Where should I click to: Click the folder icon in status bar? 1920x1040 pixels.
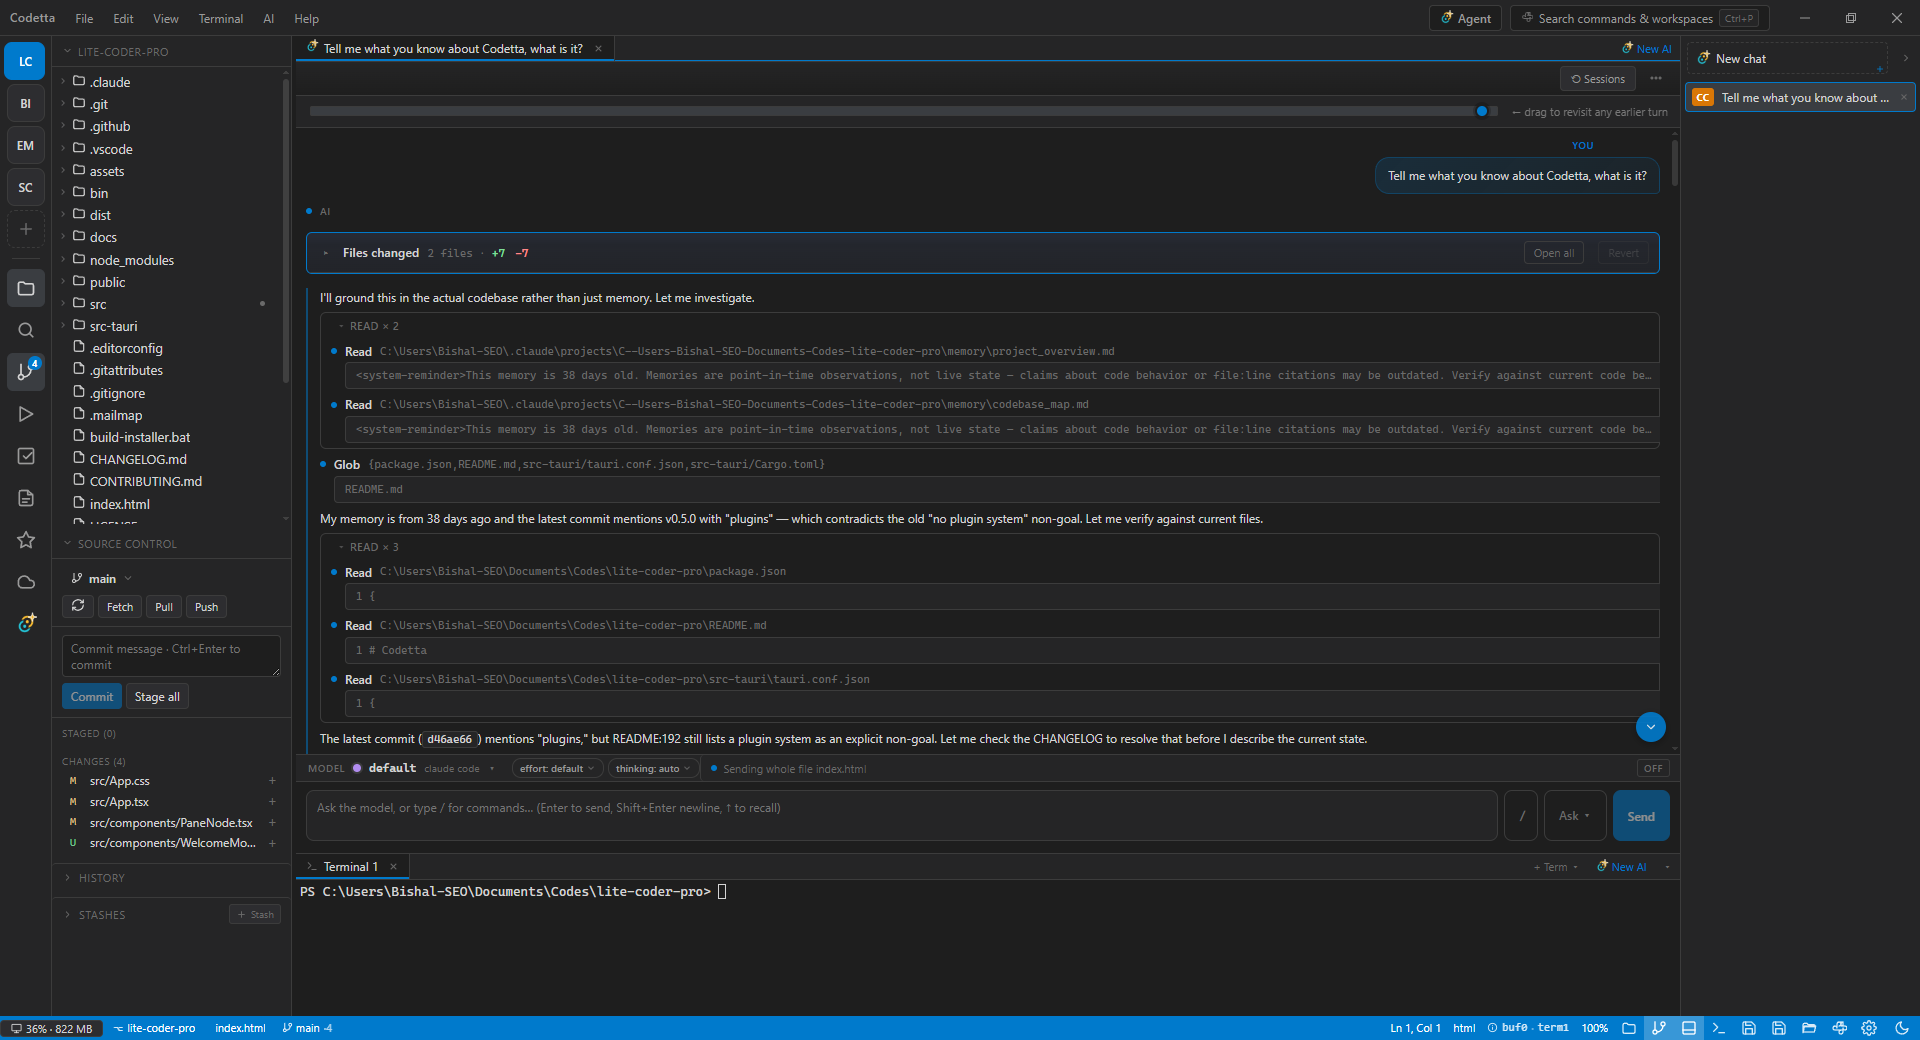pos(1629,1028)
